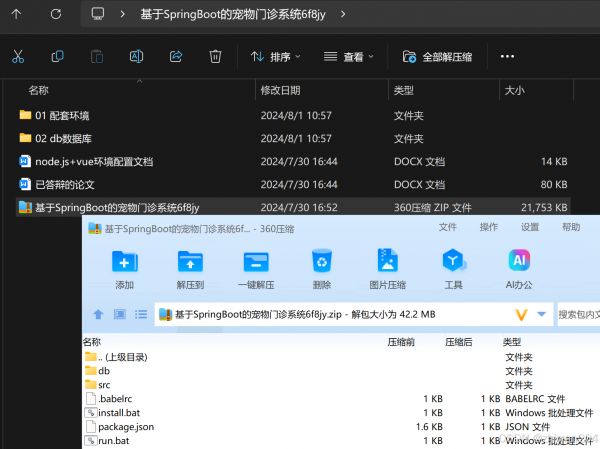Open the 排序 sort dropdown

click(x=276, y=57)
